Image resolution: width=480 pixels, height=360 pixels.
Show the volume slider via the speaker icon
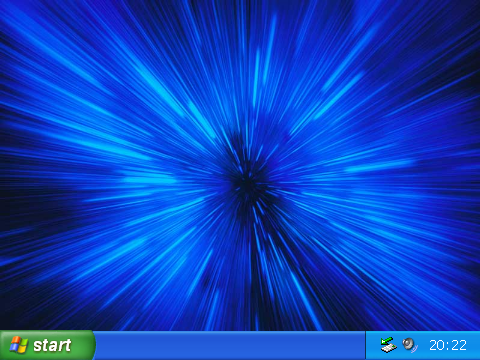[x=410, y=345]
